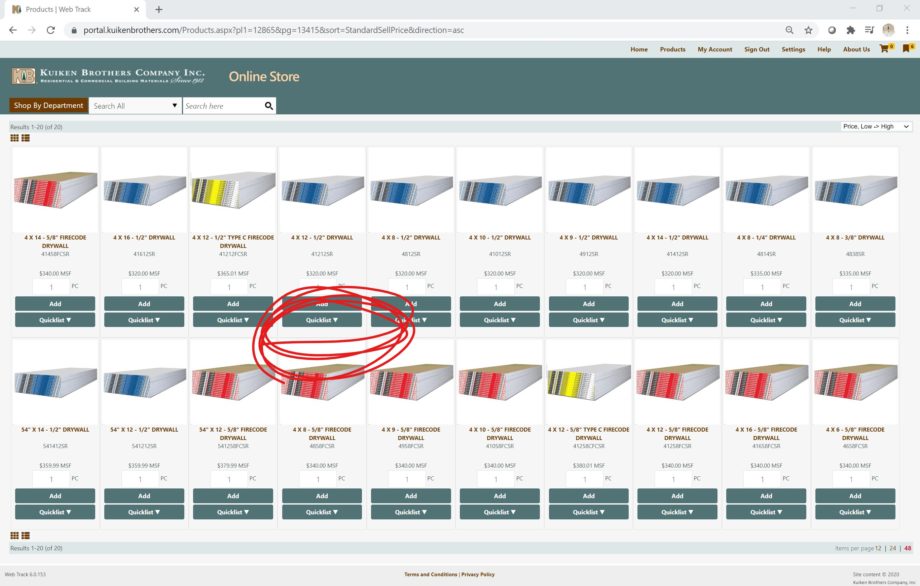Open the browser media control icon
Viewport: 920px width, 586px height.
pyautogui.click(x=870, y=30)
